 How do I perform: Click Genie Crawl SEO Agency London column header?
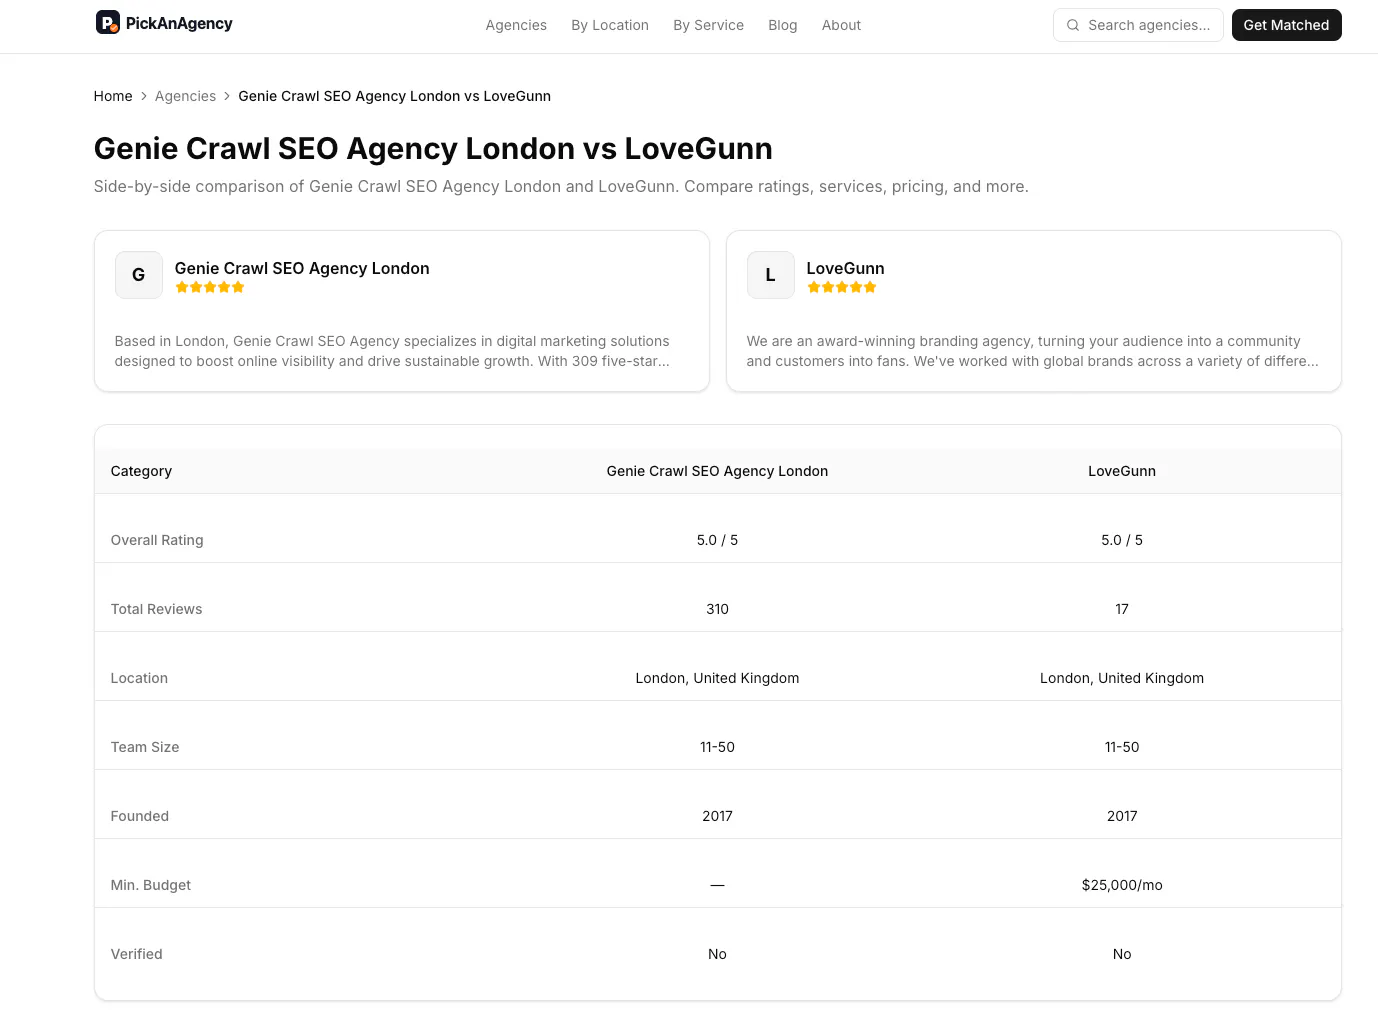[x=717, y=471]
